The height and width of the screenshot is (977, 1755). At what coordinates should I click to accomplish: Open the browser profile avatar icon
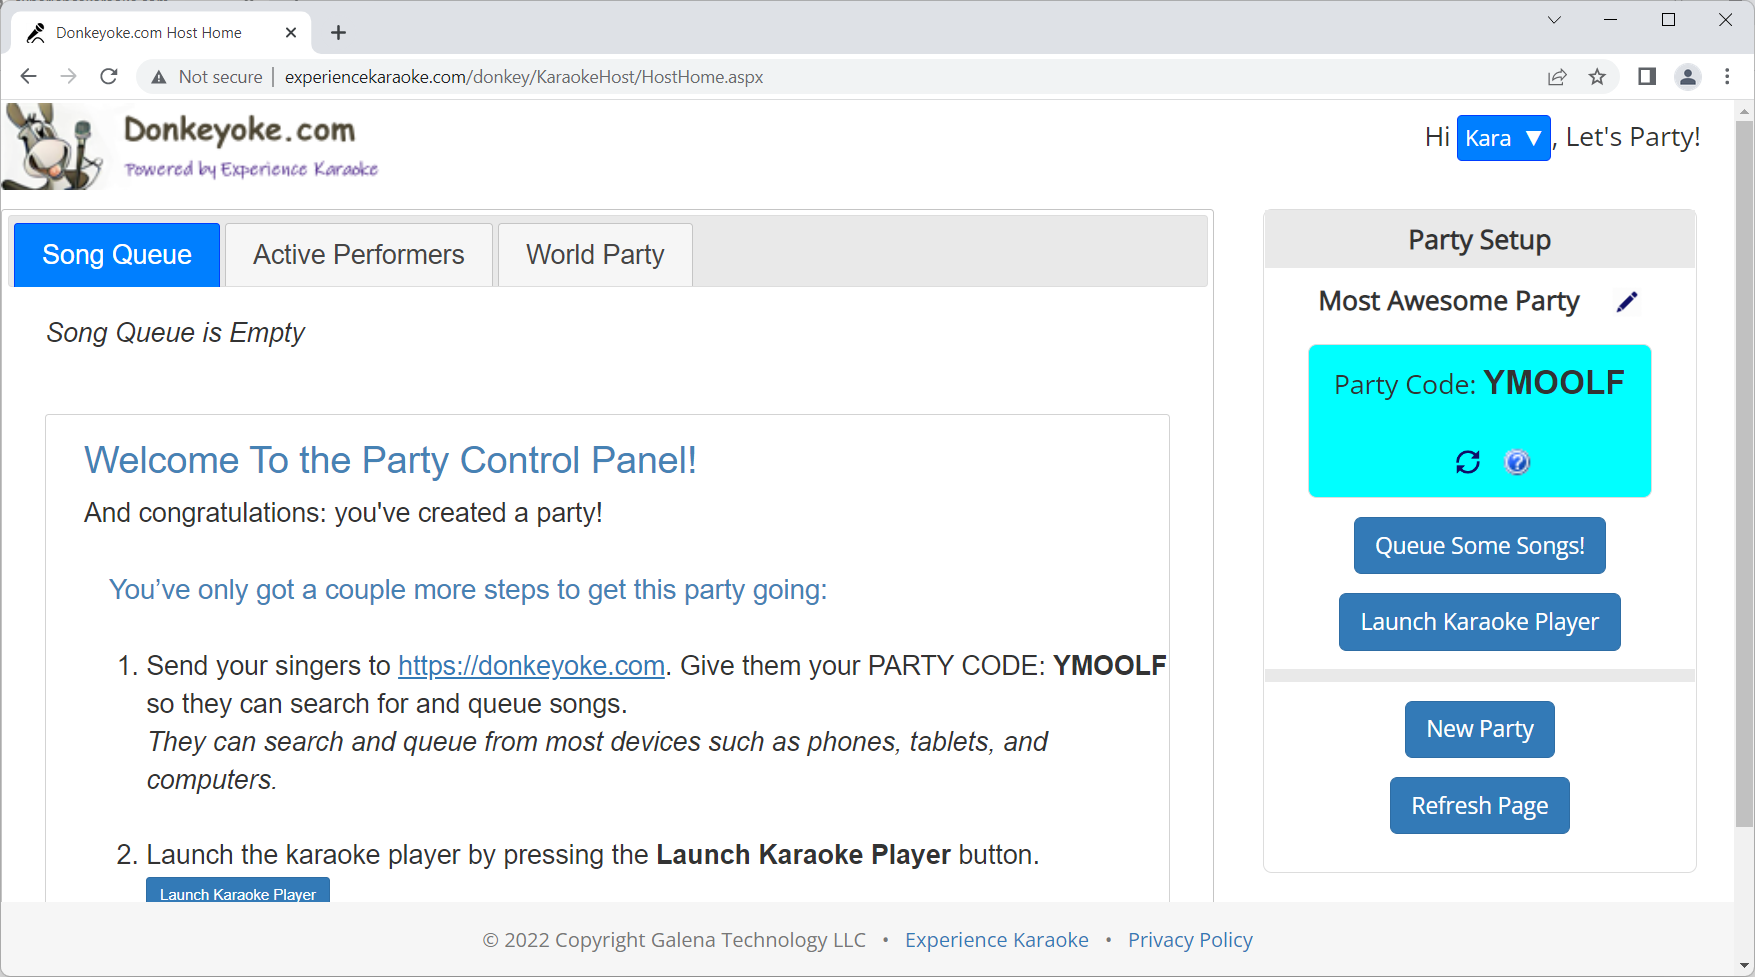1688,77
